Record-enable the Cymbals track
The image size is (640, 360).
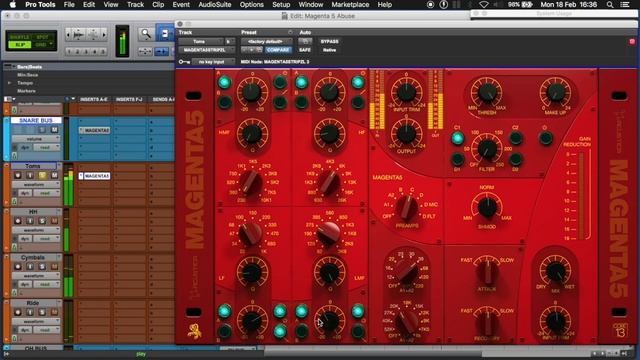tap(18, 267)
